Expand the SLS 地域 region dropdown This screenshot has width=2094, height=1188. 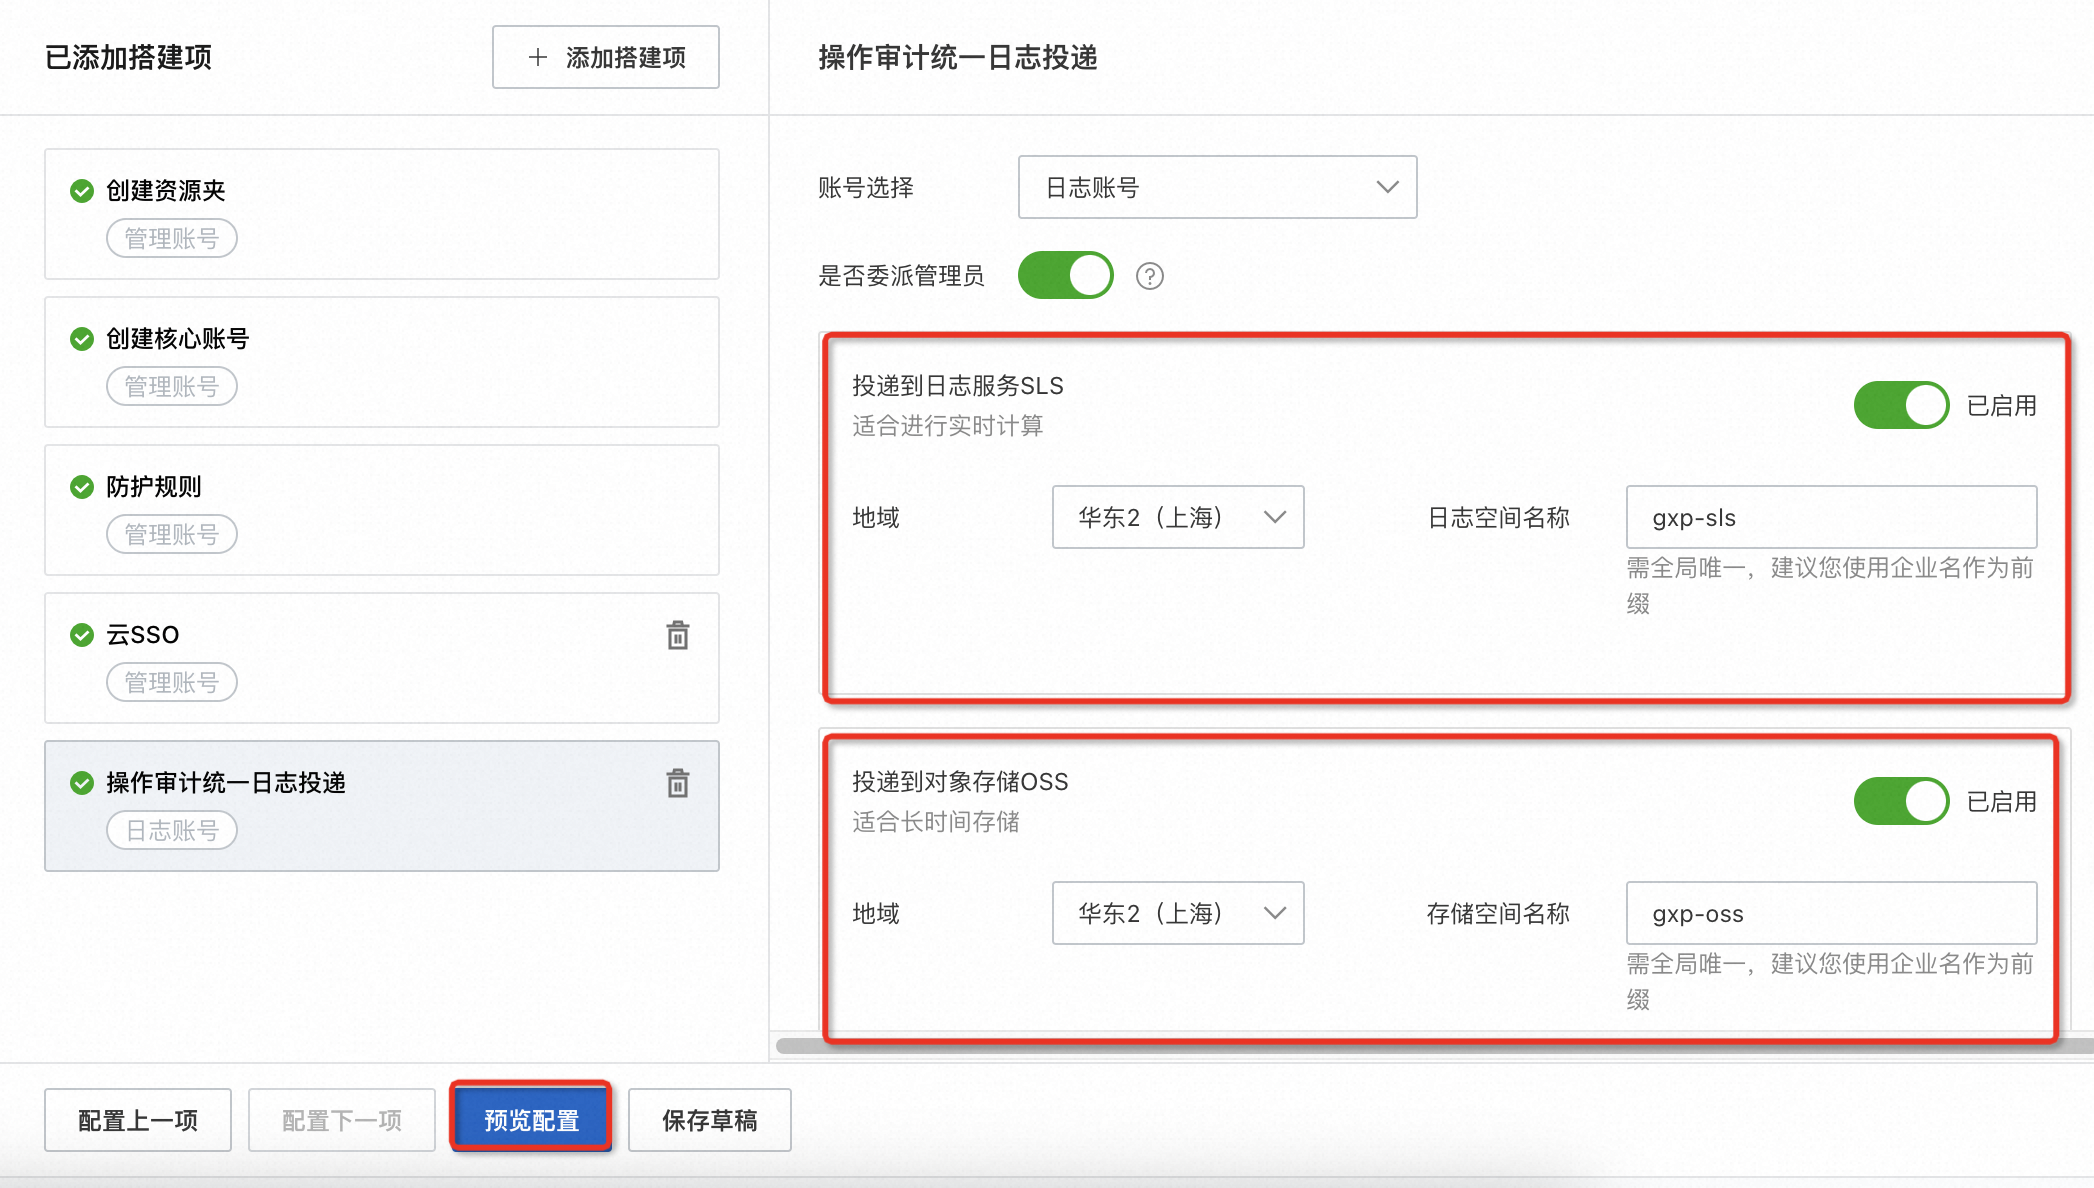(x=1177, y=517)
